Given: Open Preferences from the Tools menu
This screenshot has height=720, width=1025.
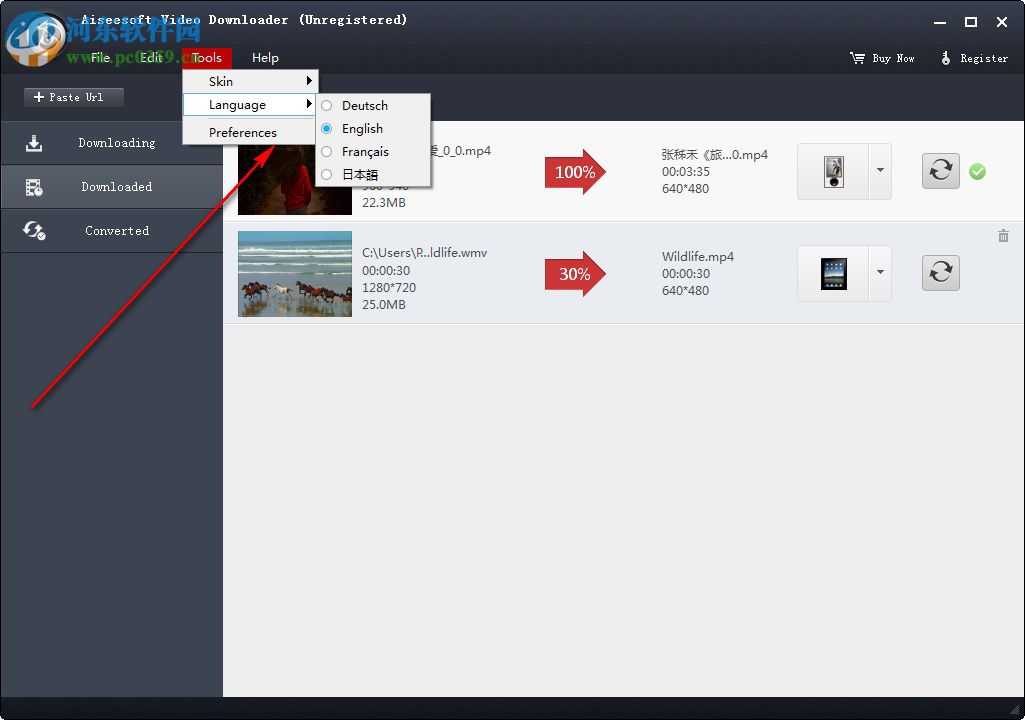Looking at the screenshot, I should 244,132.
